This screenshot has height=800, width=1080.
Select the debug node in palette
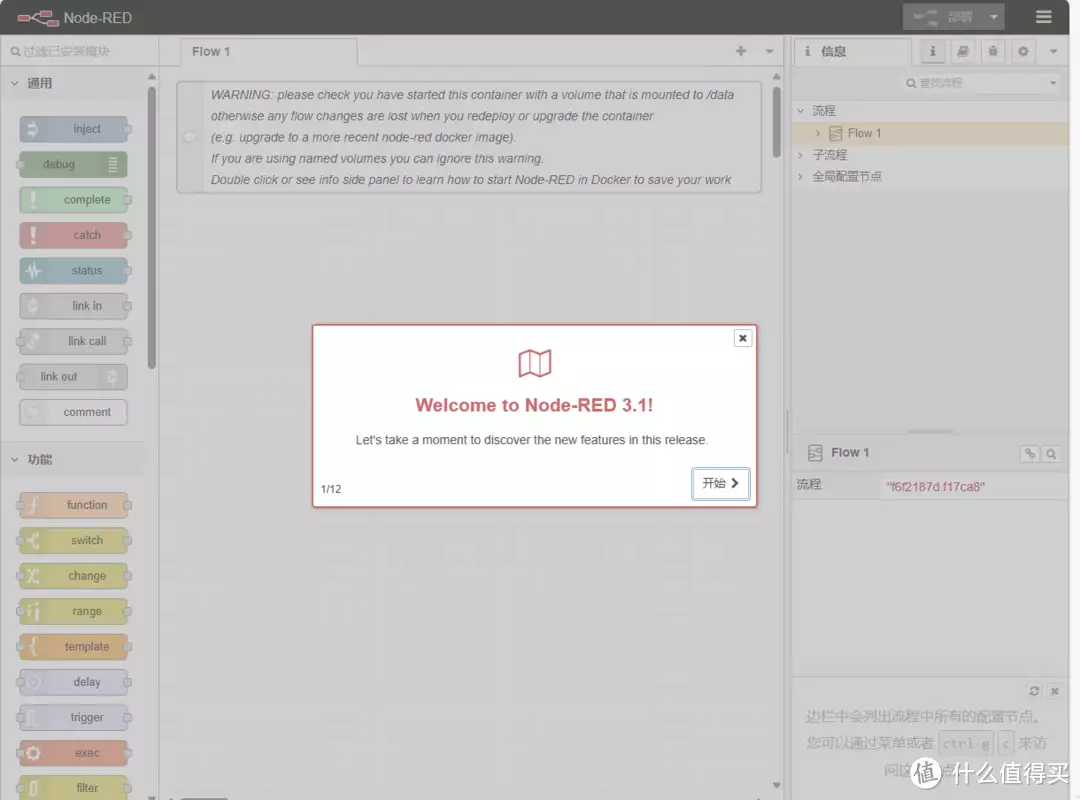(x=74, y=165)
